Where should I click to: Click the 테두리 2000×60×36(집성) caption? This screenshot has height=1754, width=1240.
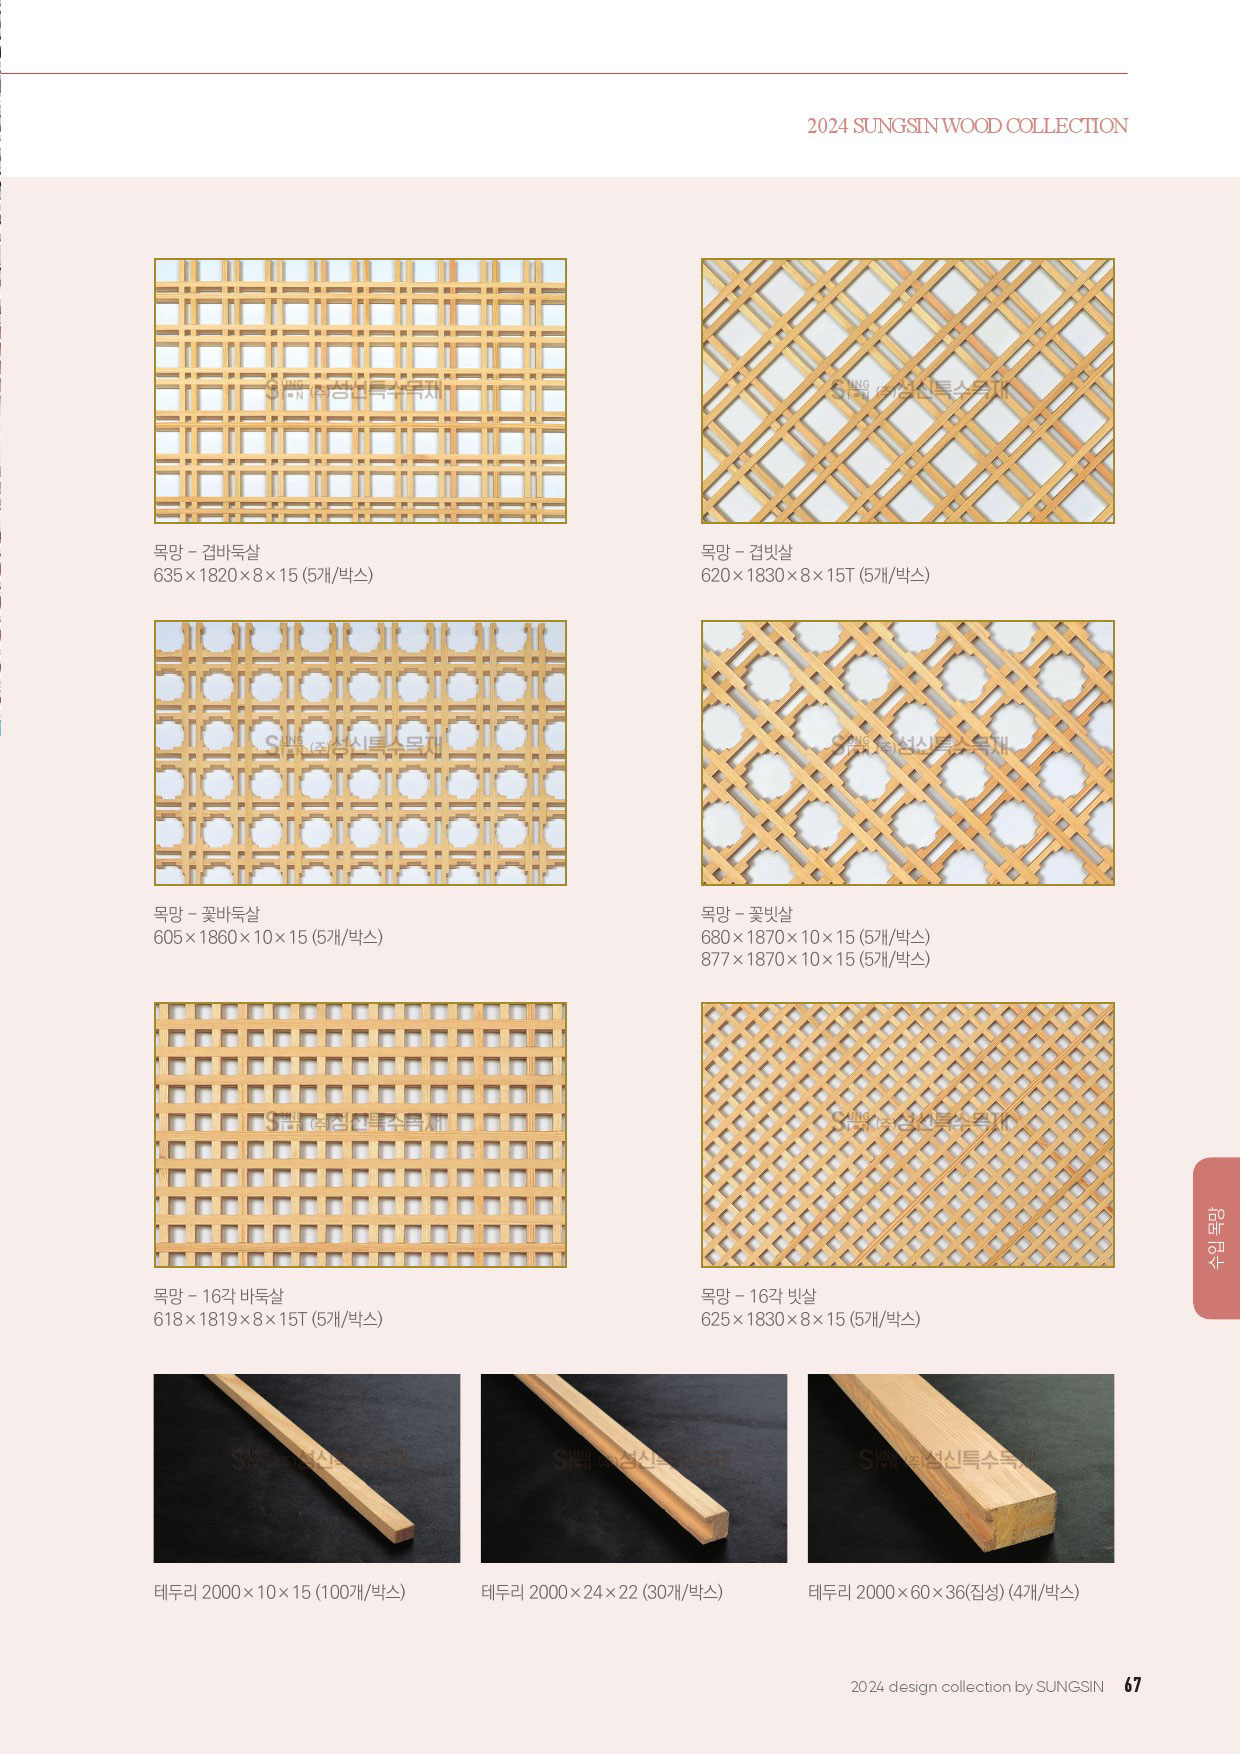pyautogui.click(x=943, y=1592)
